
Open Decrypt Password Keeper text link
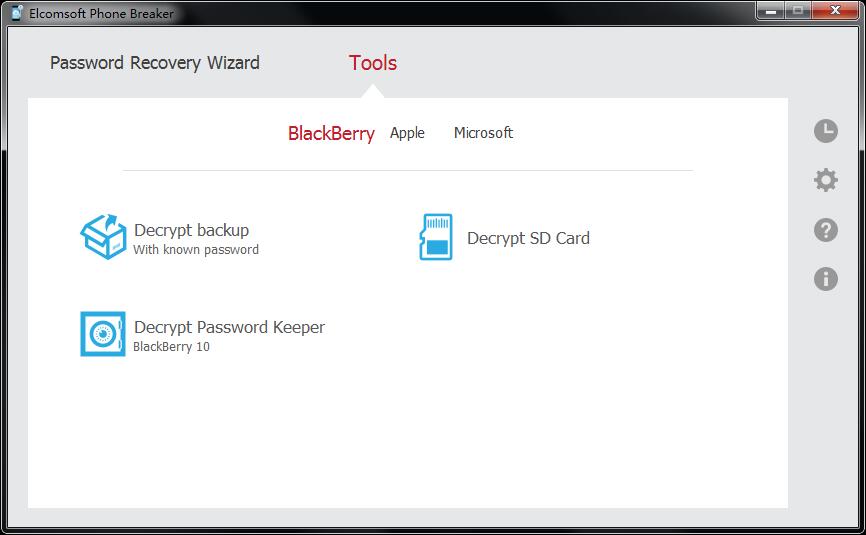pos(229,327)
